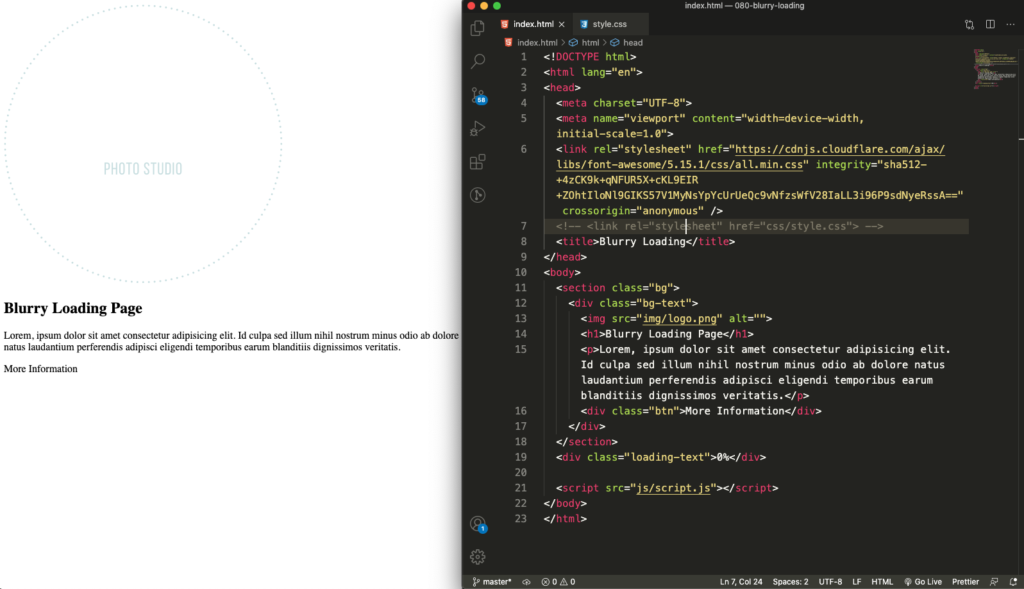Click the sync changes icon in status bar
The height and width of the screenshot is (589, 1024).
pos(526,582)
